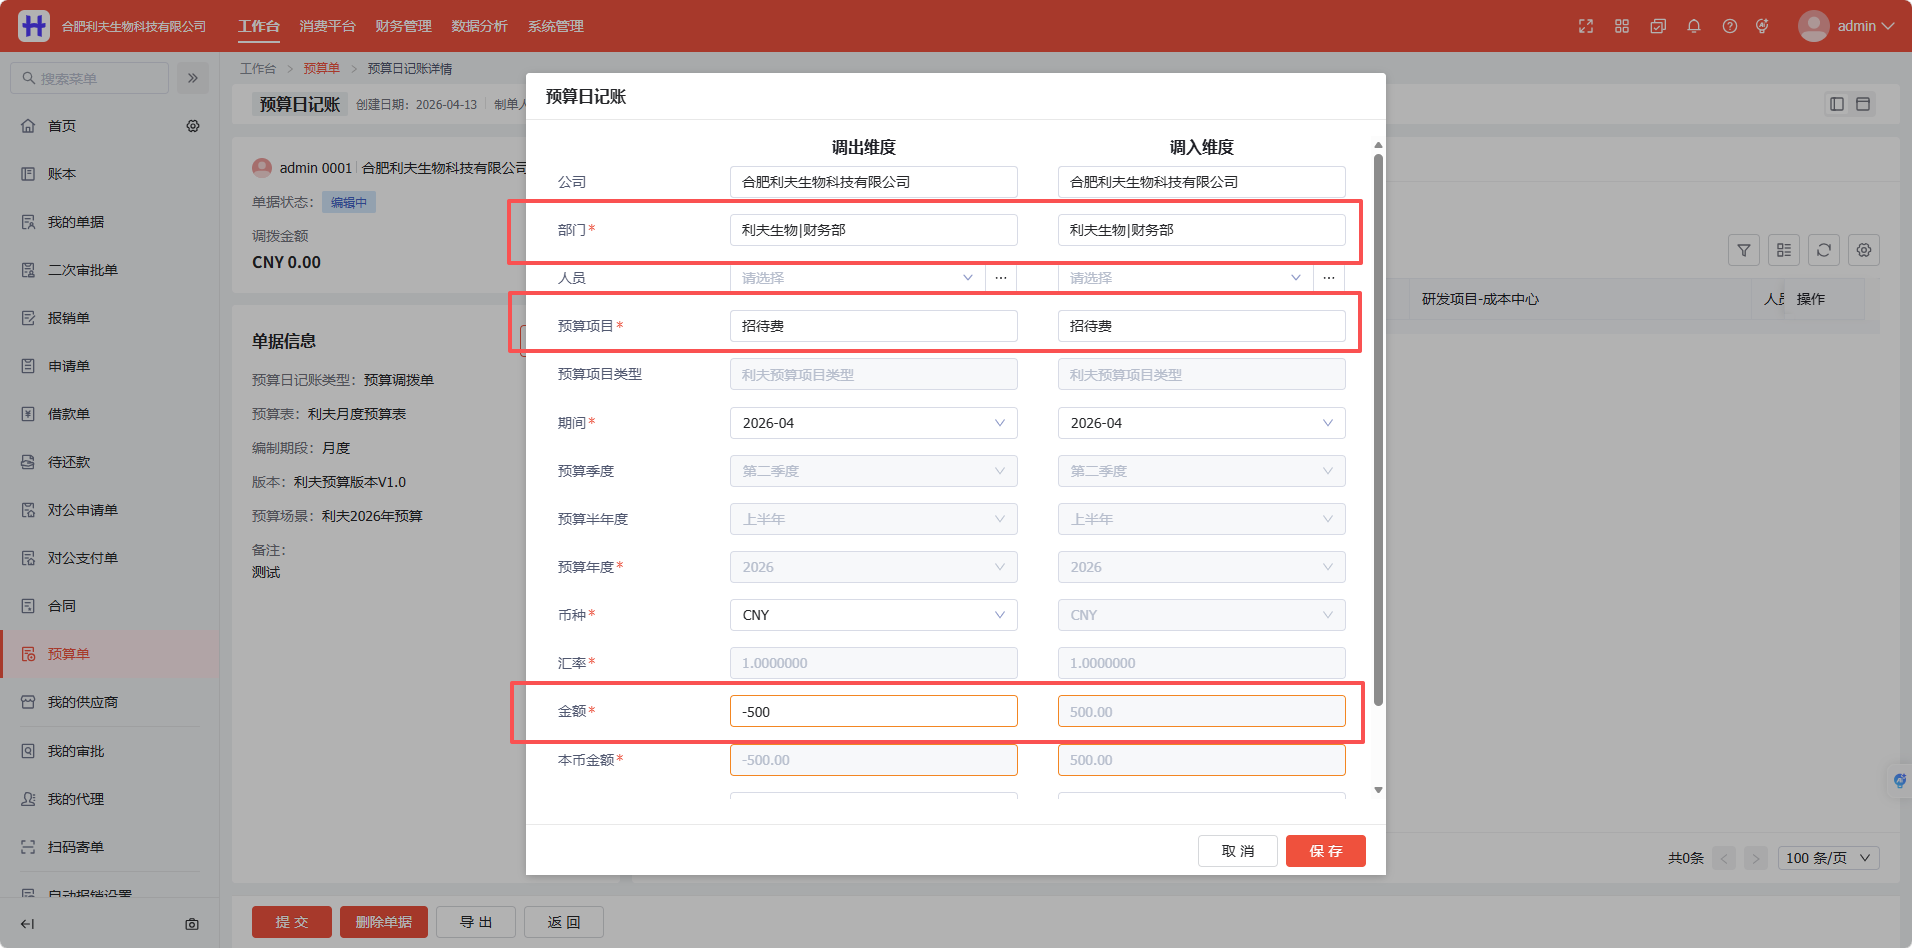Click 删除单据 button
The height and width of the screenshot is (948, 1912).
384,922
